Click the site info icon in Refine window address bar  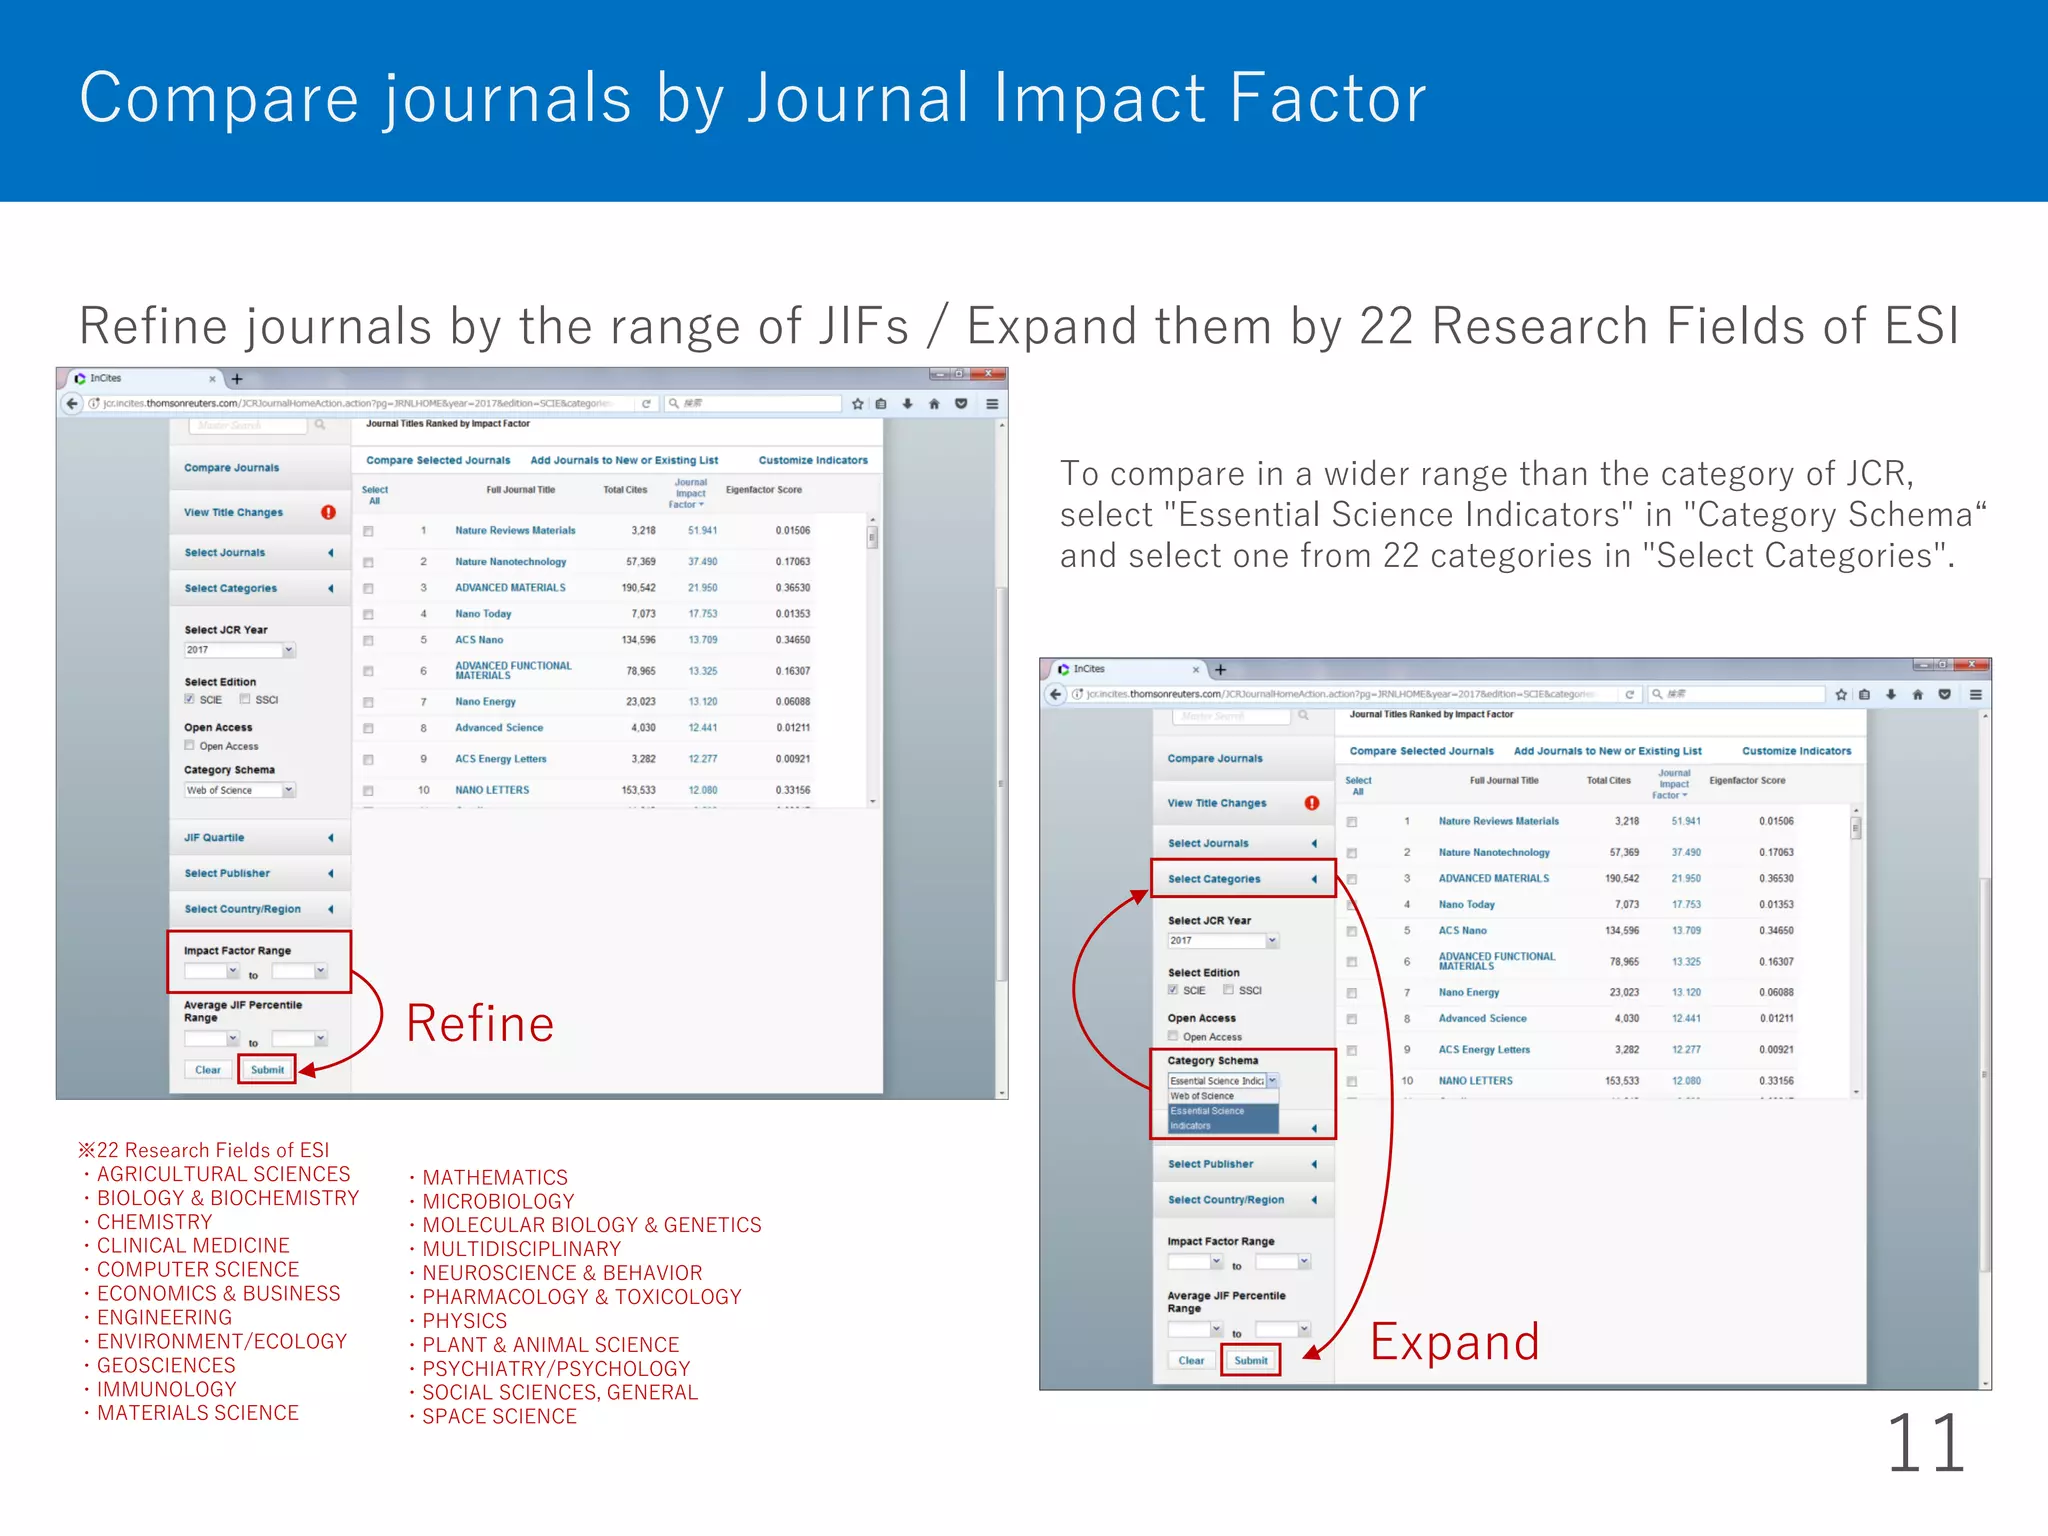[x=94, y=404]
